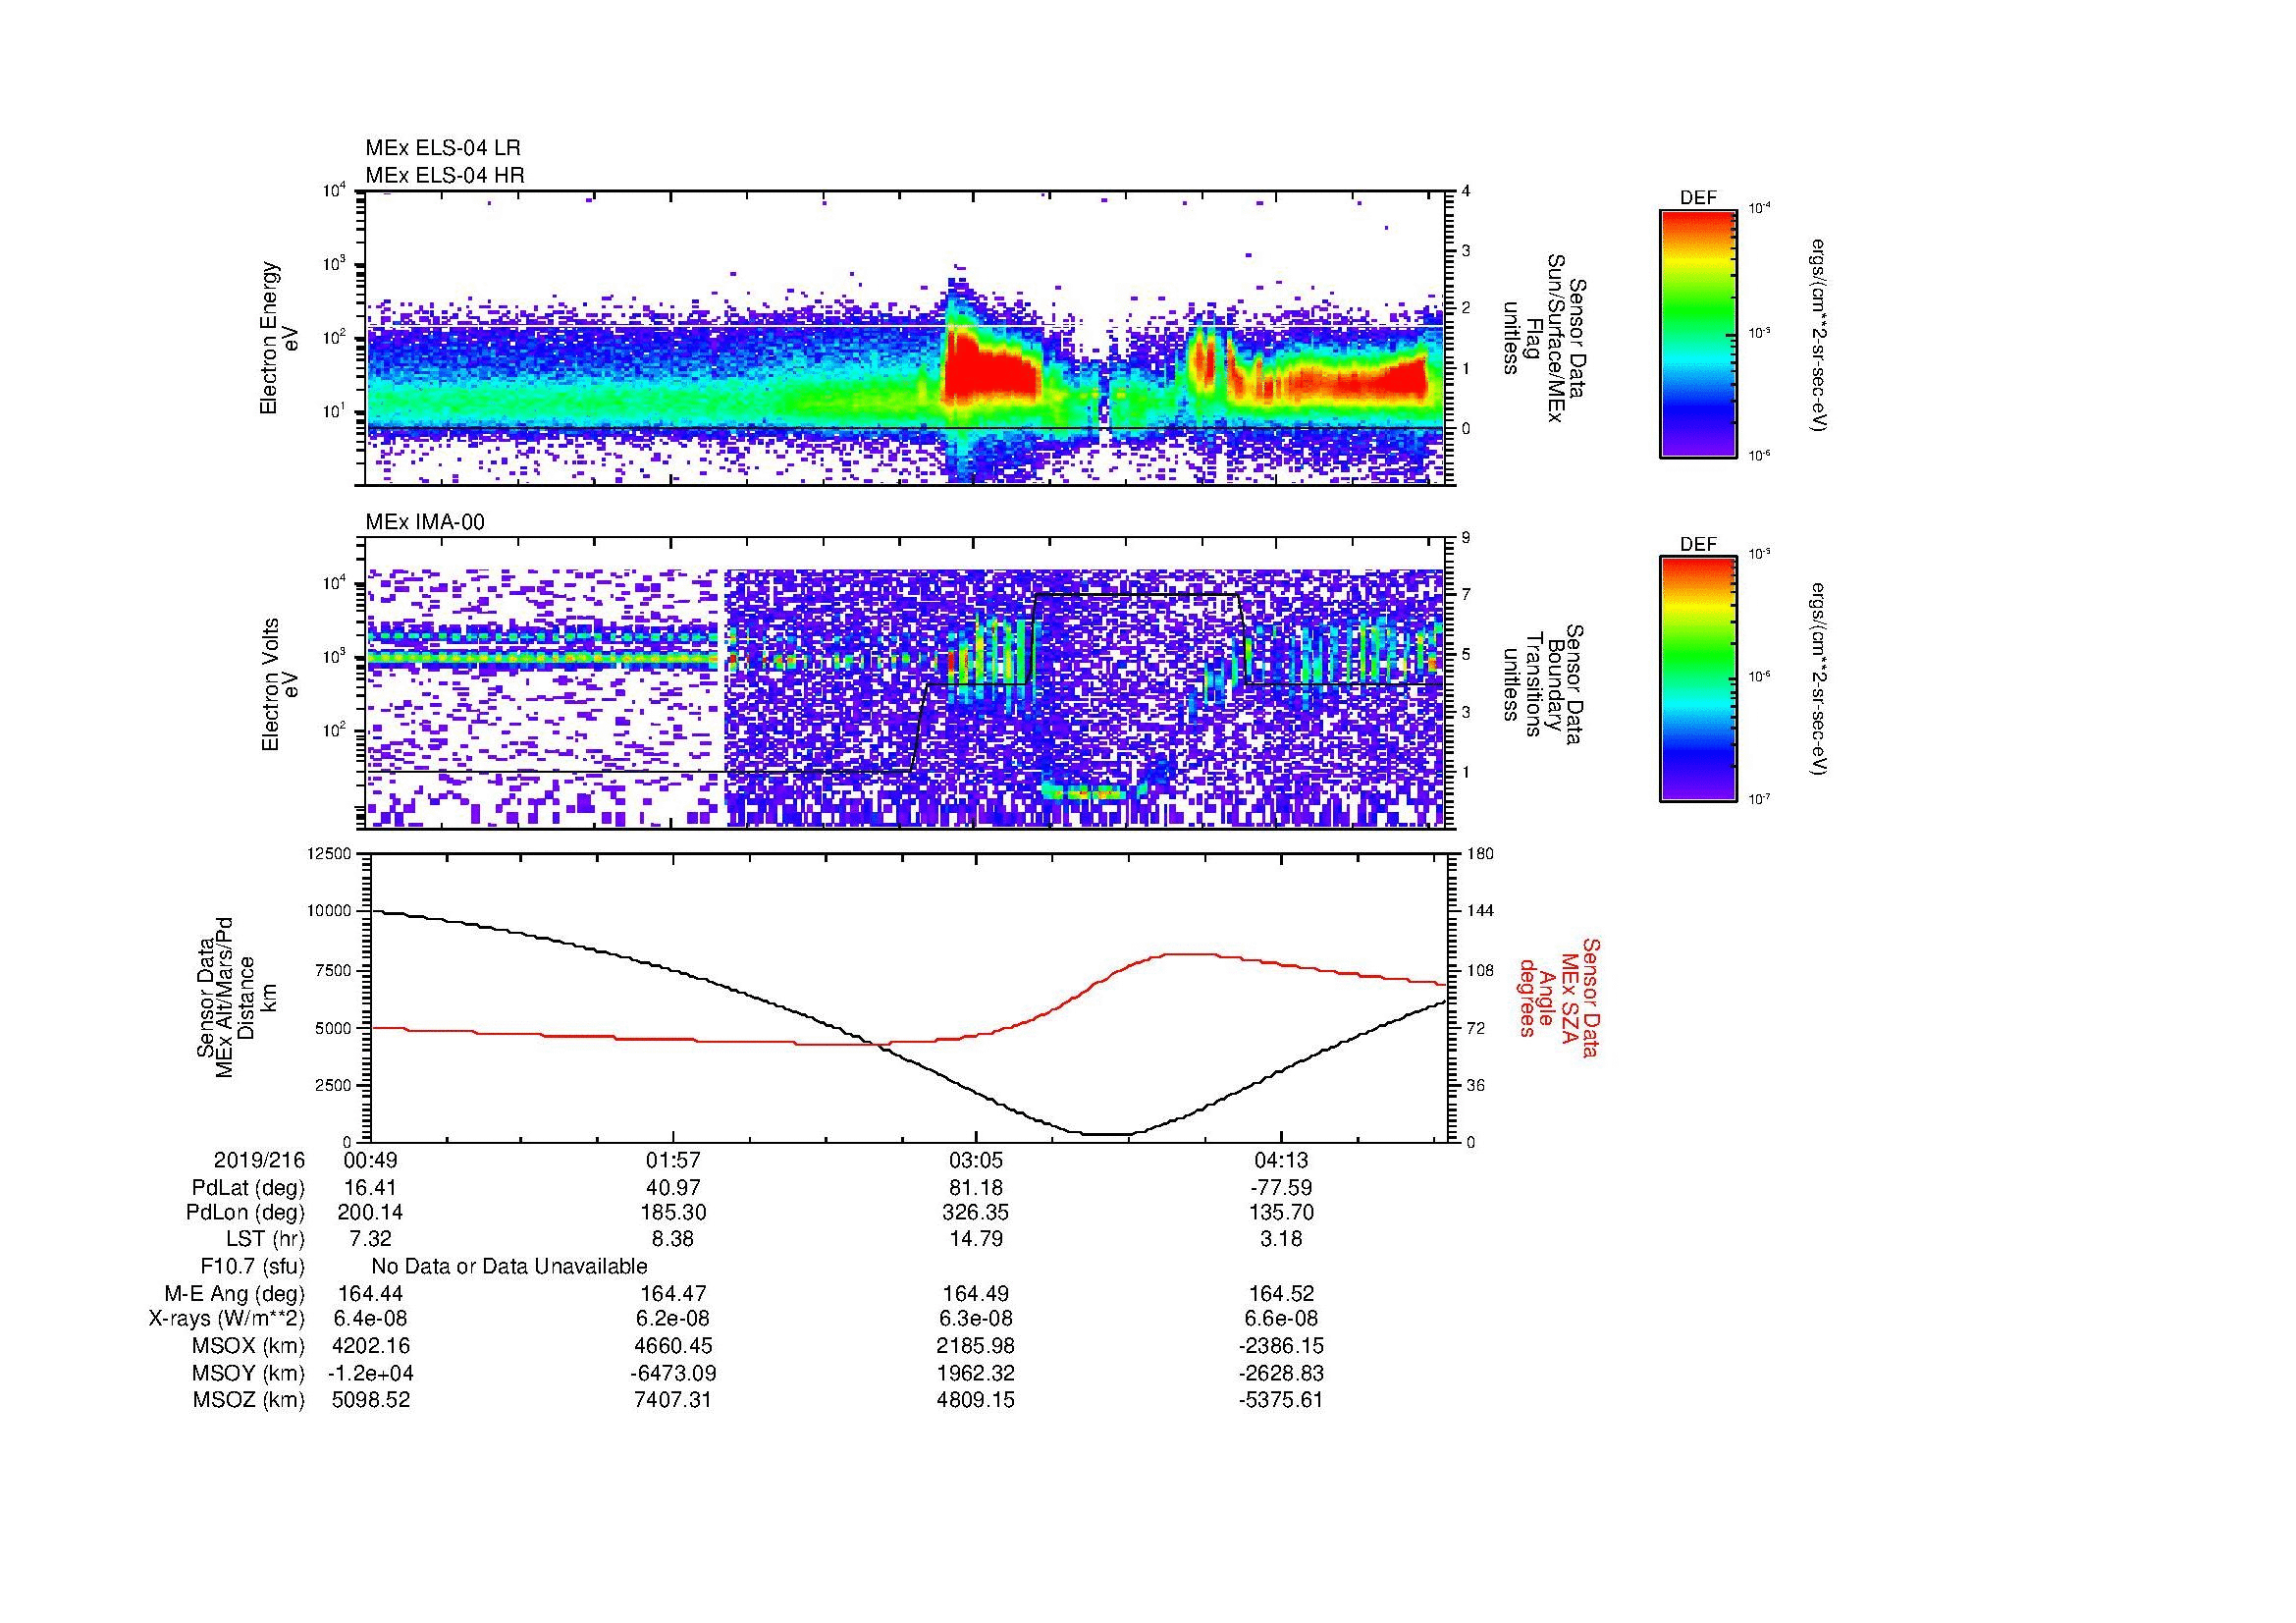Click X-rays value '6.3e-08'
Image resolution: width=2296 pixels, height=1623 pixels.
976,1320
